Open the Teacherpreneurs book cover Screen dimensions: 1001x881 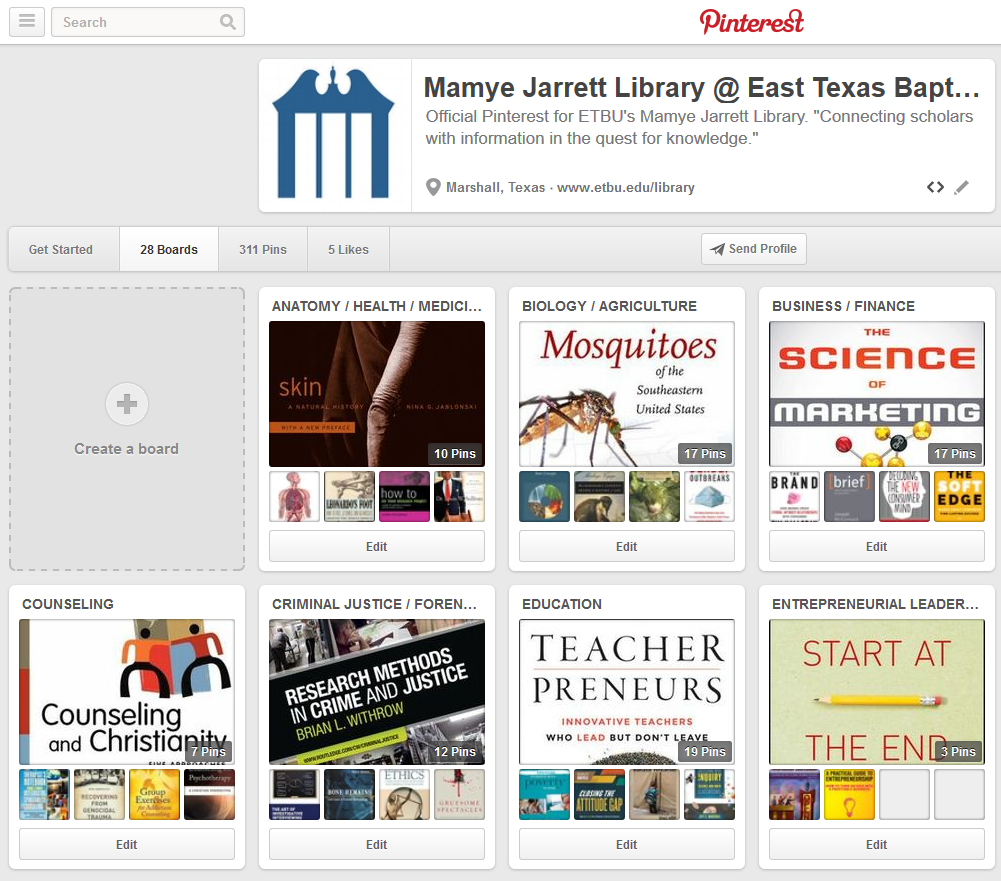click(x=627, y=692)
